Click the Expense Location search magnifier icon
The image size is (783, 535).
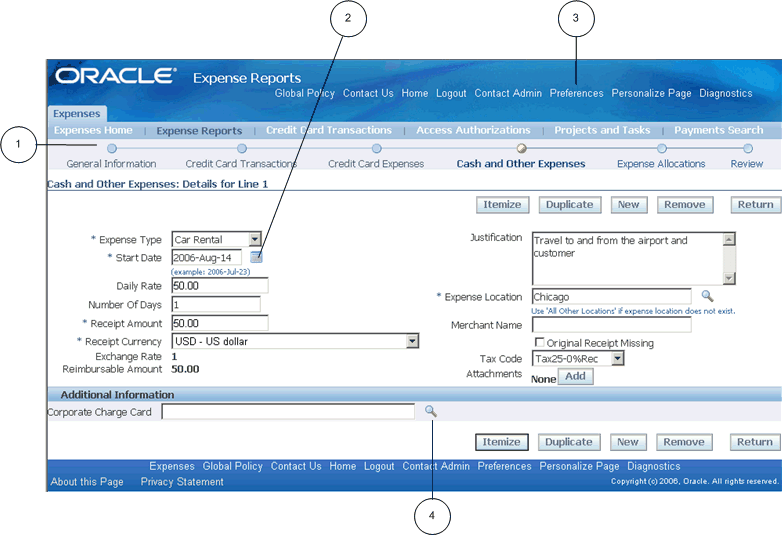pyautogui.click(x=707, y=296)
